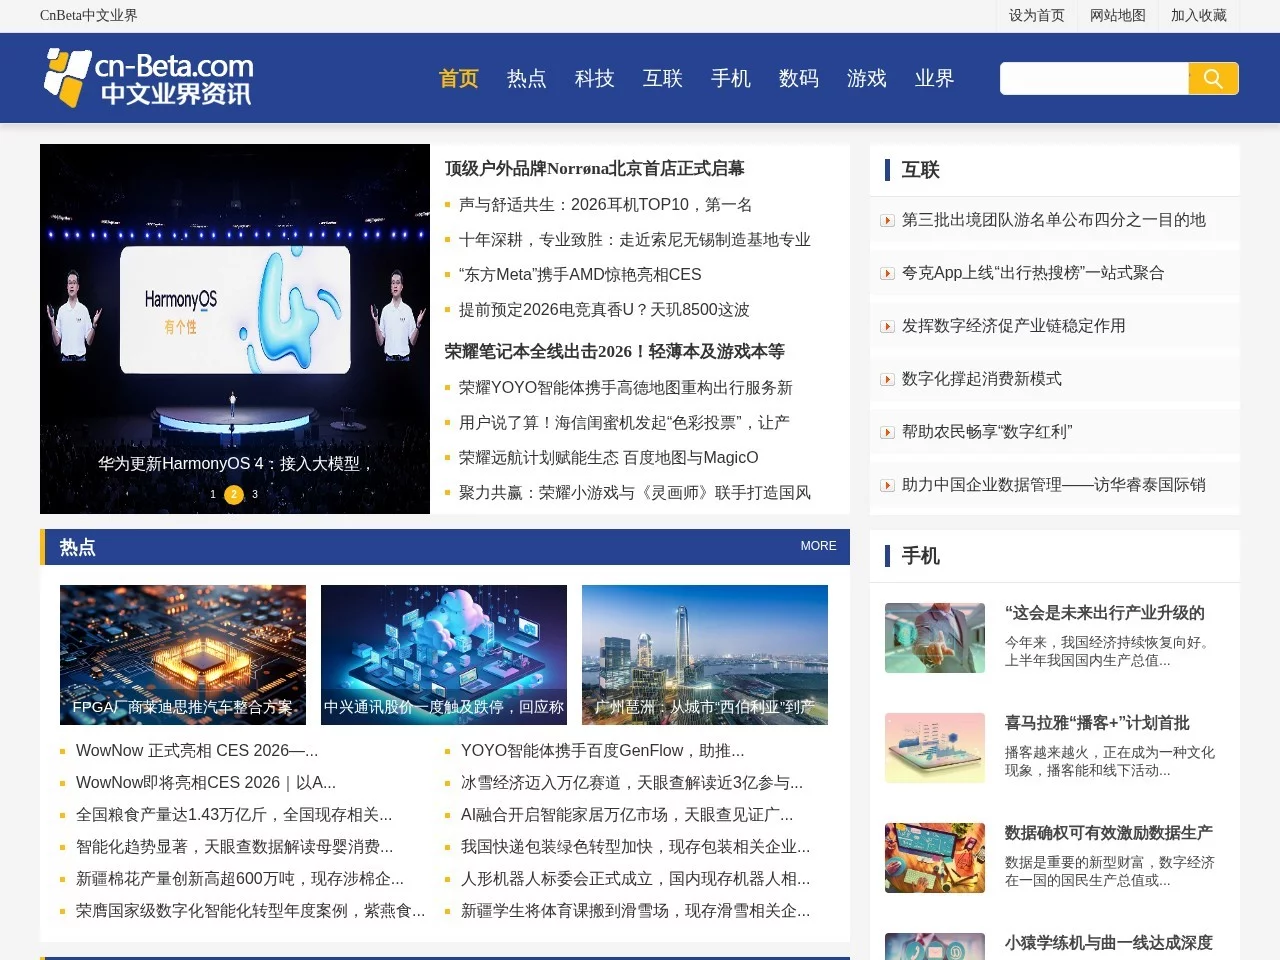Jump to carousel slide 3
1280x960 pixels.
[x=255, y=494]
